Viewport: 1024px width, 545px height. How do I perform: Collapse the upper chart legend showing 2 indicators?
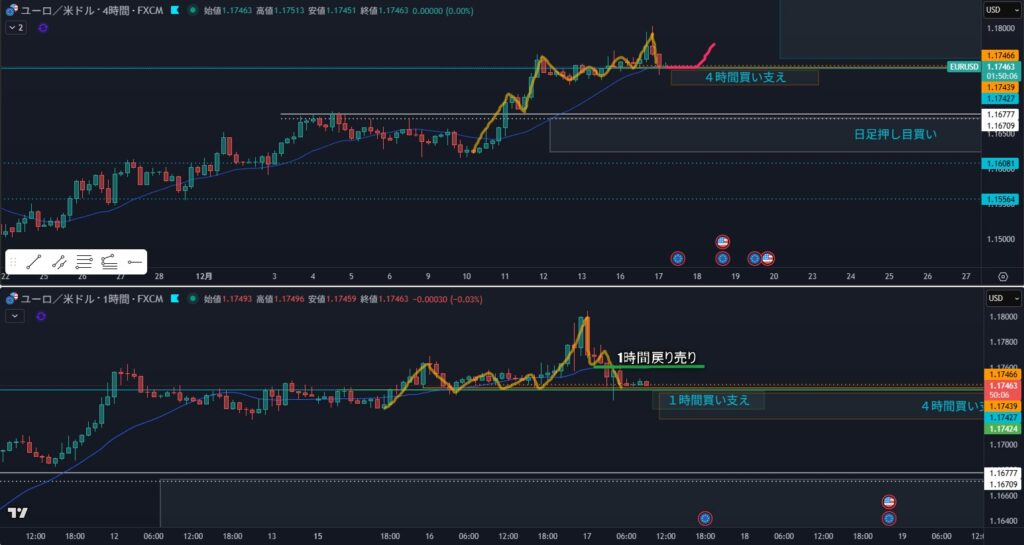15,28
